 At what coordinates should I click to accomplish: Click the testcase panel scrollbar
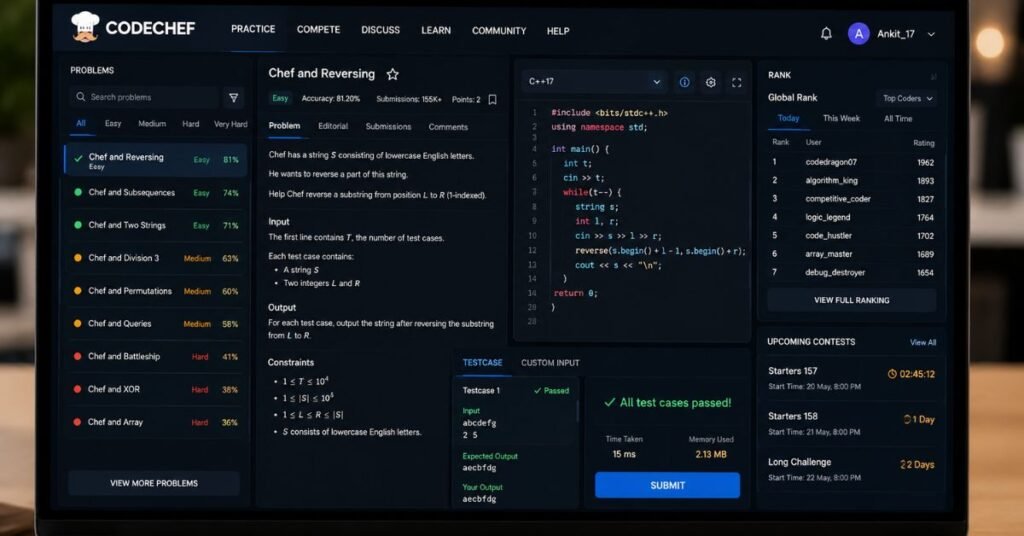coord(577,411)
